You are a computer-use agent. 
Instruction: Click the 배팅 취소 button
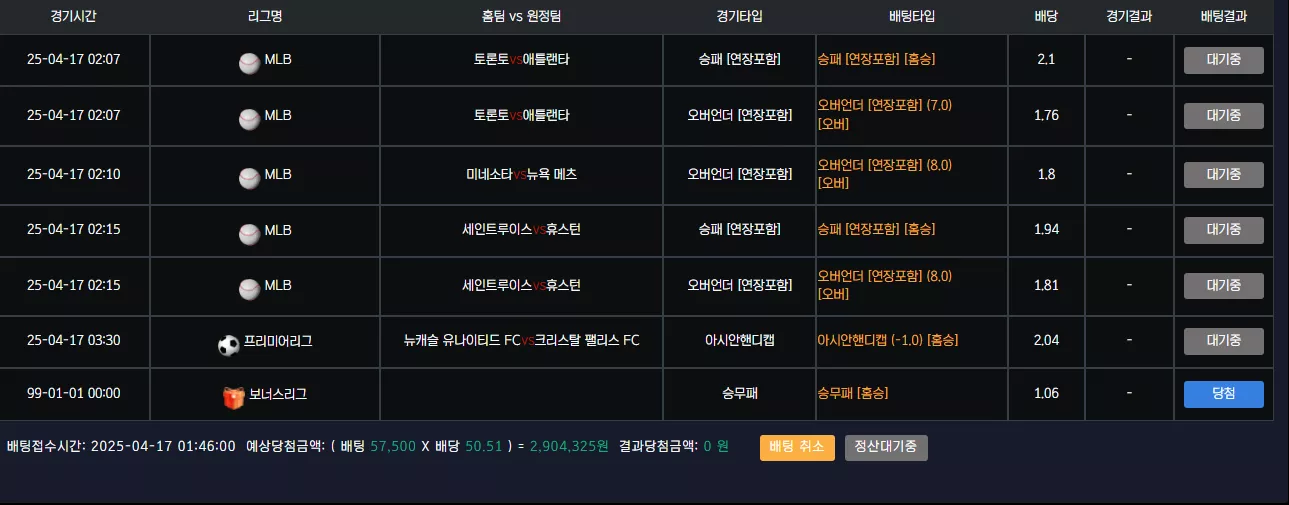(x=797, y=447)
